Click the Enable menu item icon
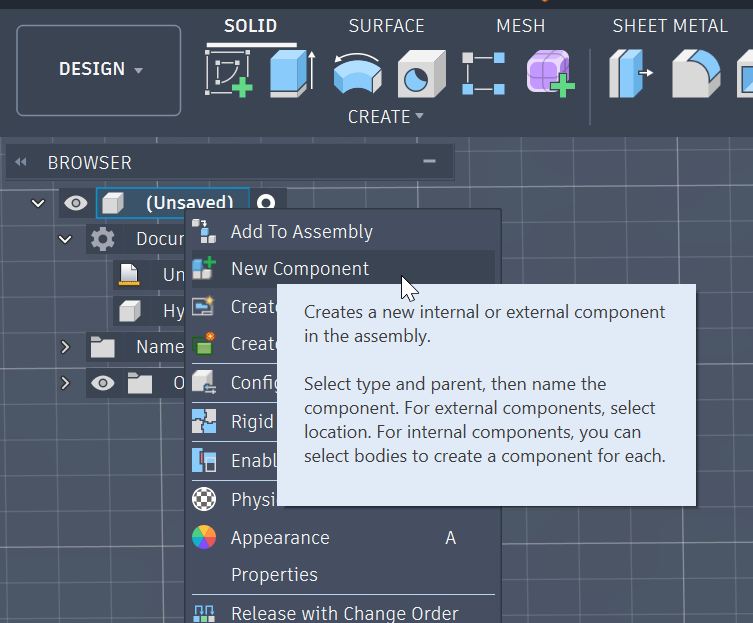This screenshot has height=623, width=753. pyautogui.click(x=204, y=460)
